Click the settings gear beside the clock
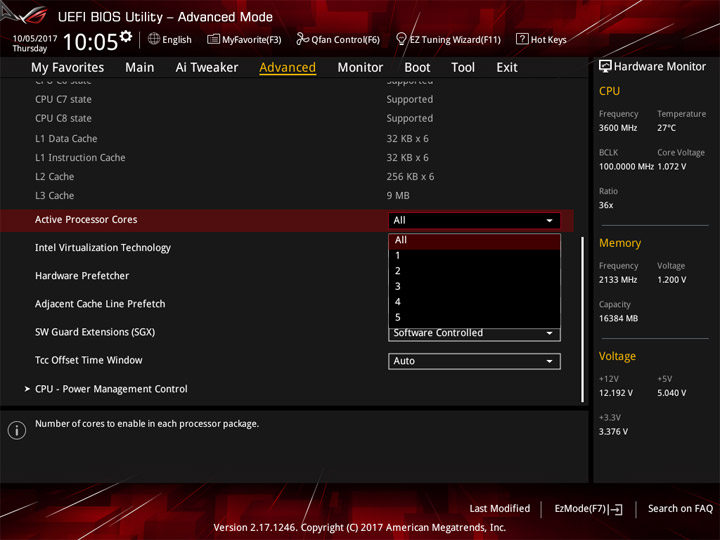The width and height of the screenshot is (720, 540). click(126, 36)
